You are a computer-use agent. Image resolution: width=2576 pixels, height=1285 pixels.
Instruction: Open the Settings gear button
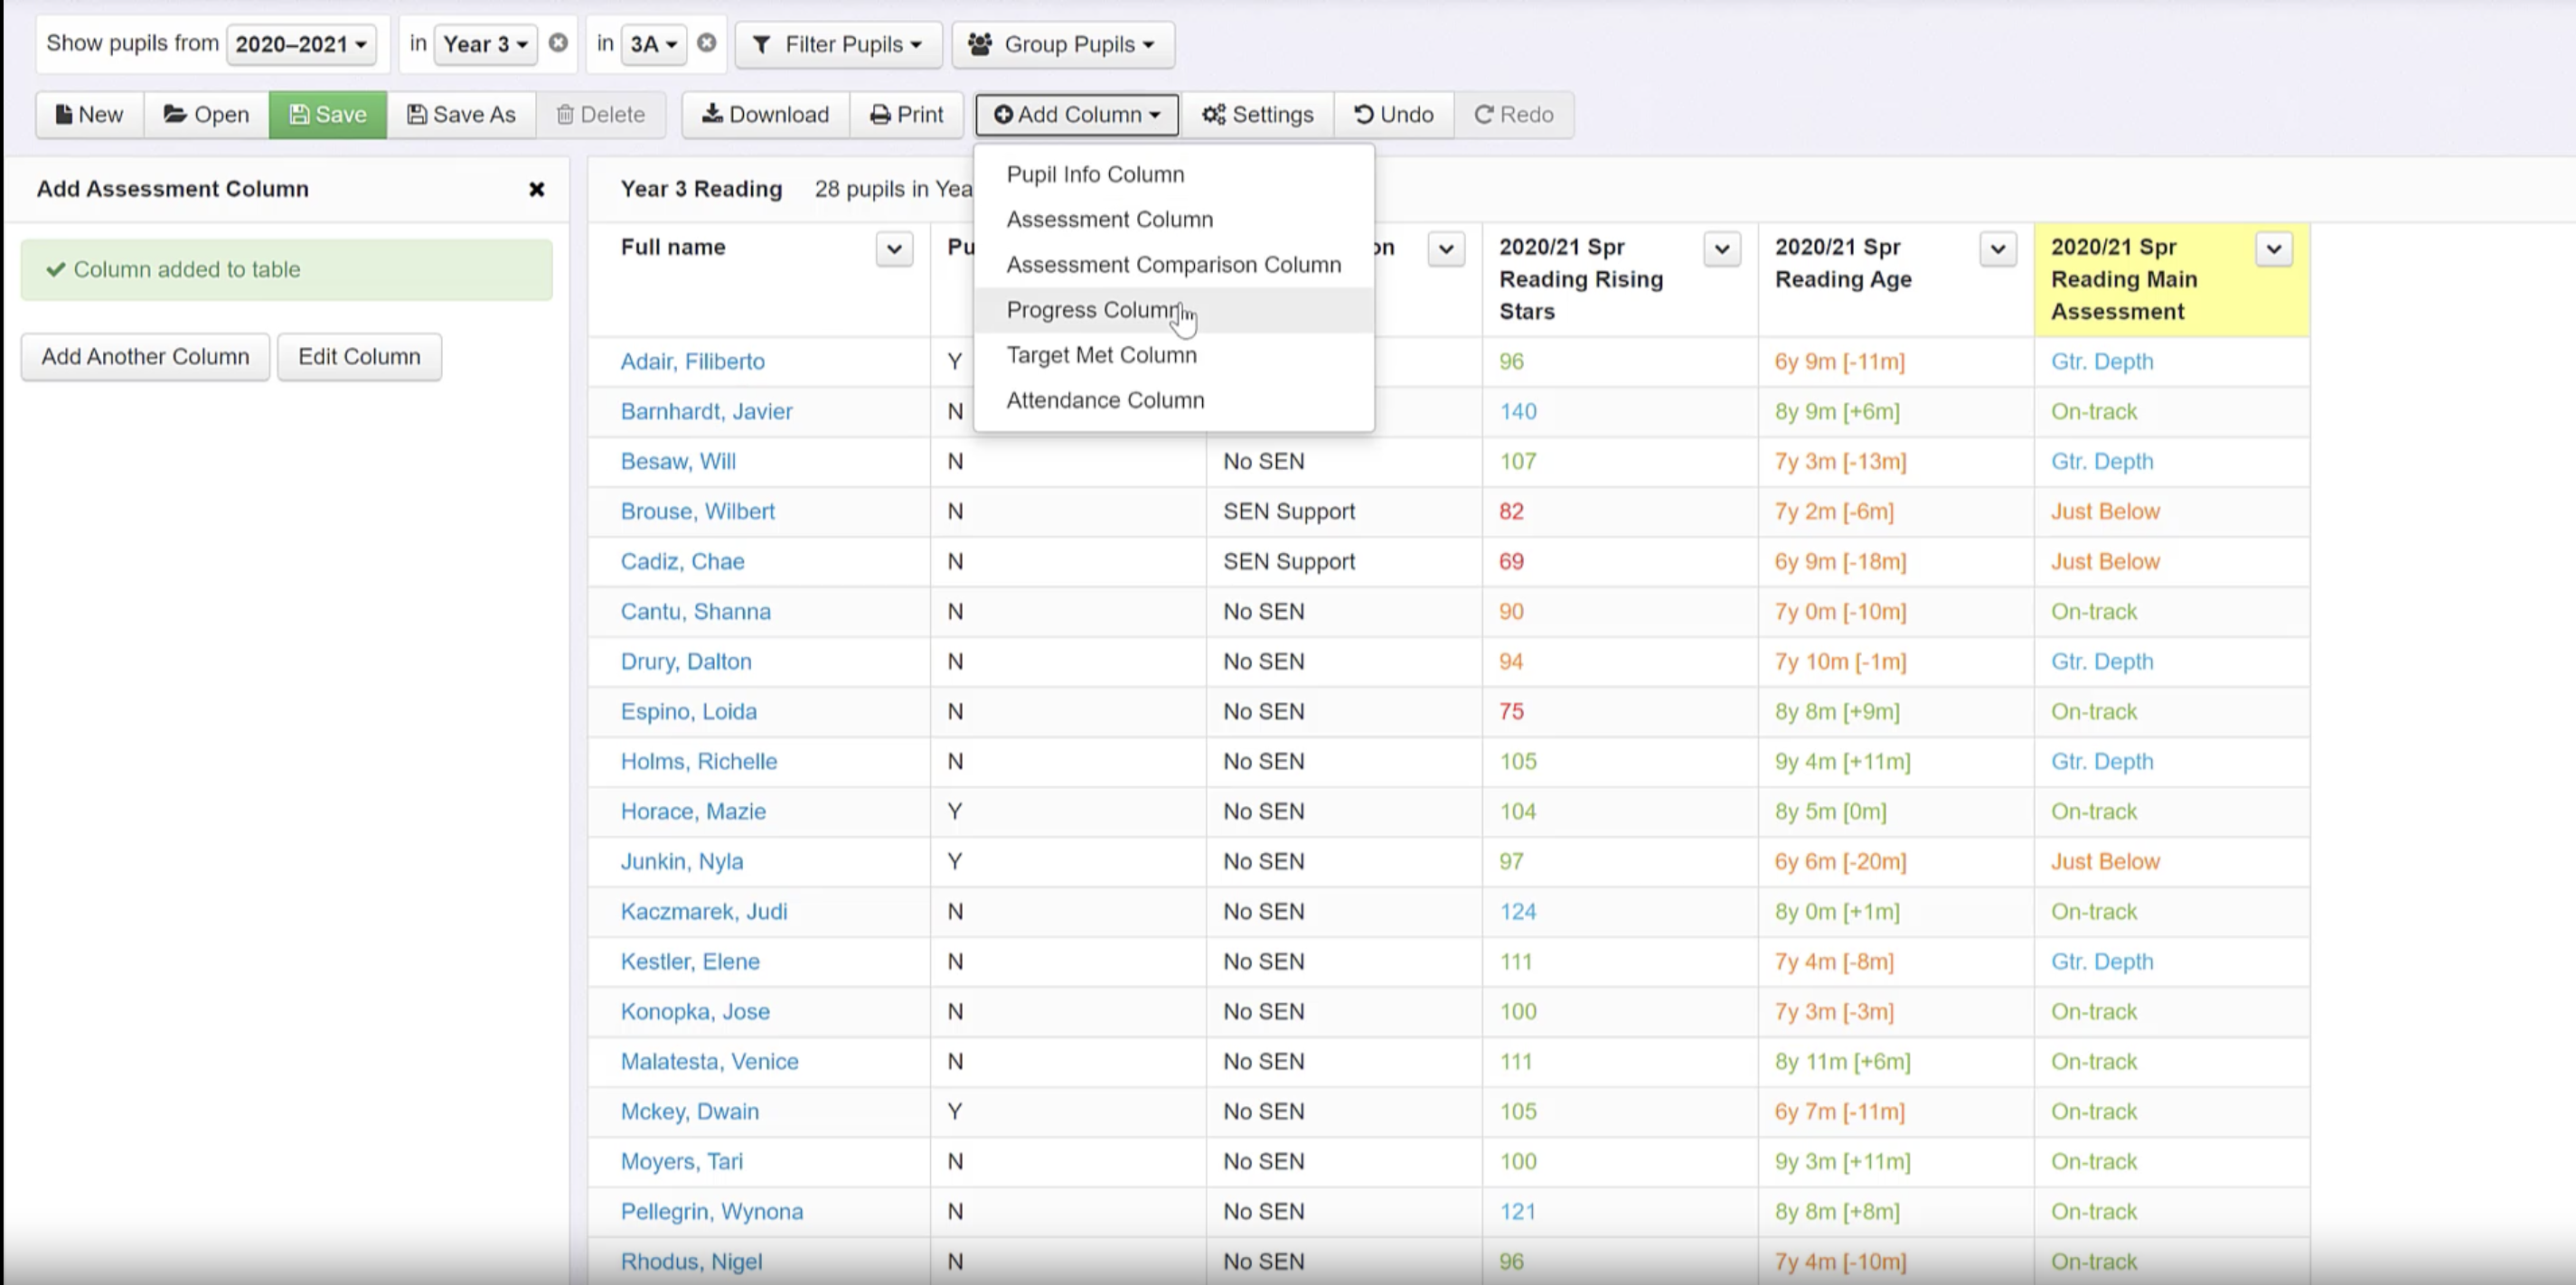point(1257,114)
